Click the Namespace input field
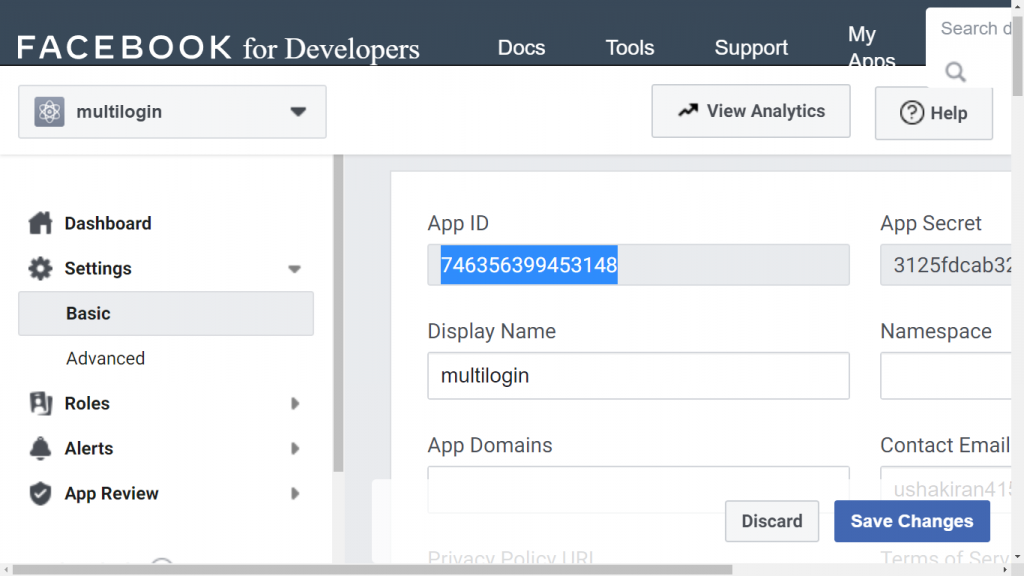The image size is (1024, 576). pos(946,376)
